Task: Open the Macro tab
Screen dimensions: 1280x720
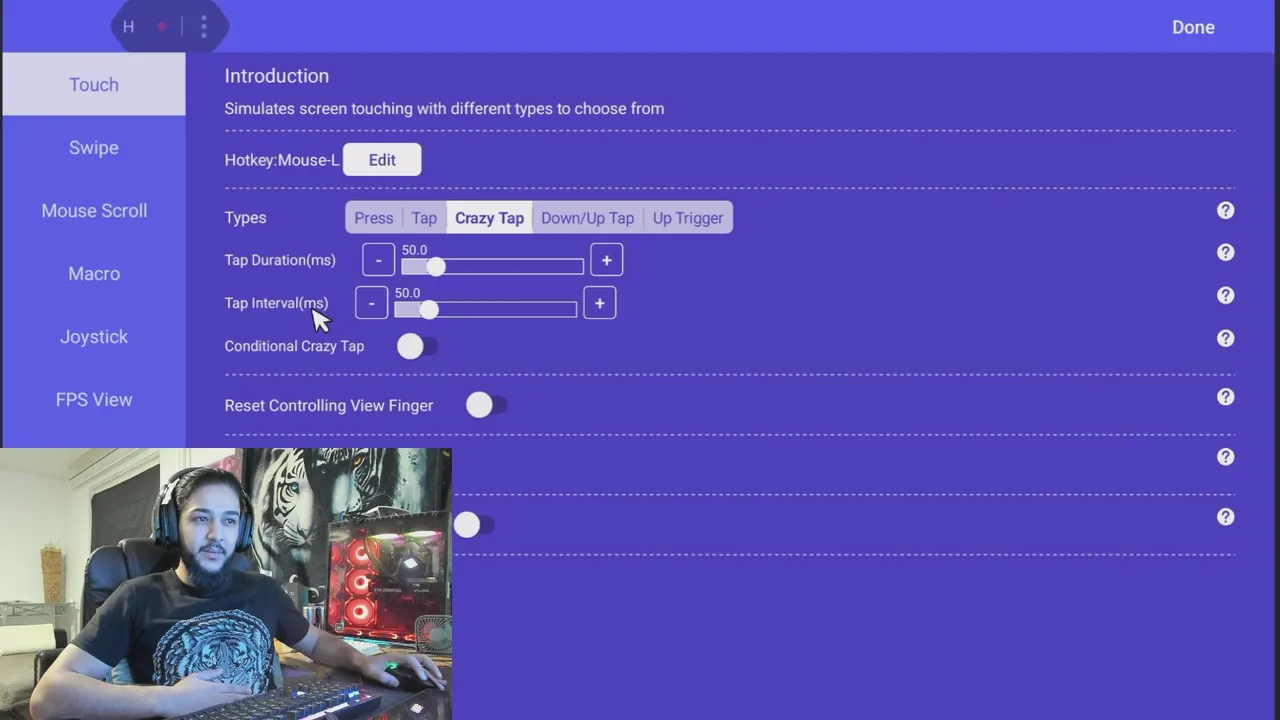Action: pos(94,274)
